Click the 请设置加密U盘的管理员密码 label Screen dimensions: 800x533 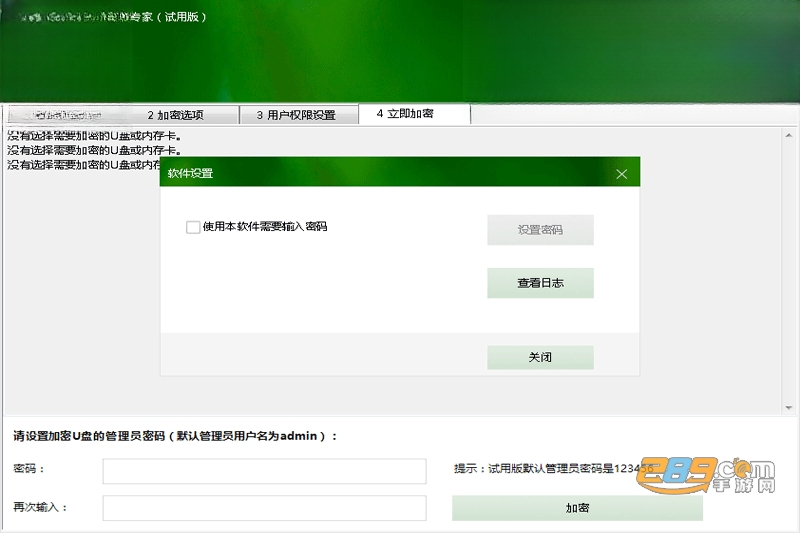[174, 436]
